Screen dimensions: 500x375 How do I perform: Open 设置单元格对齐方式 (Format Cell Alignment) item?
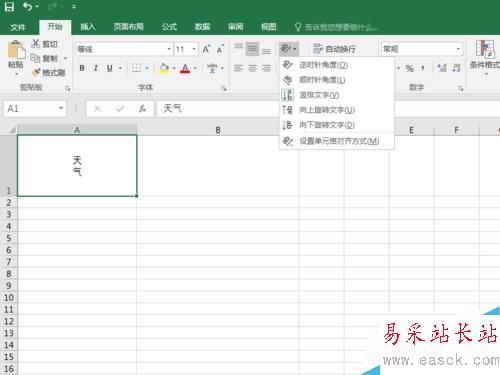click(337, 141)
